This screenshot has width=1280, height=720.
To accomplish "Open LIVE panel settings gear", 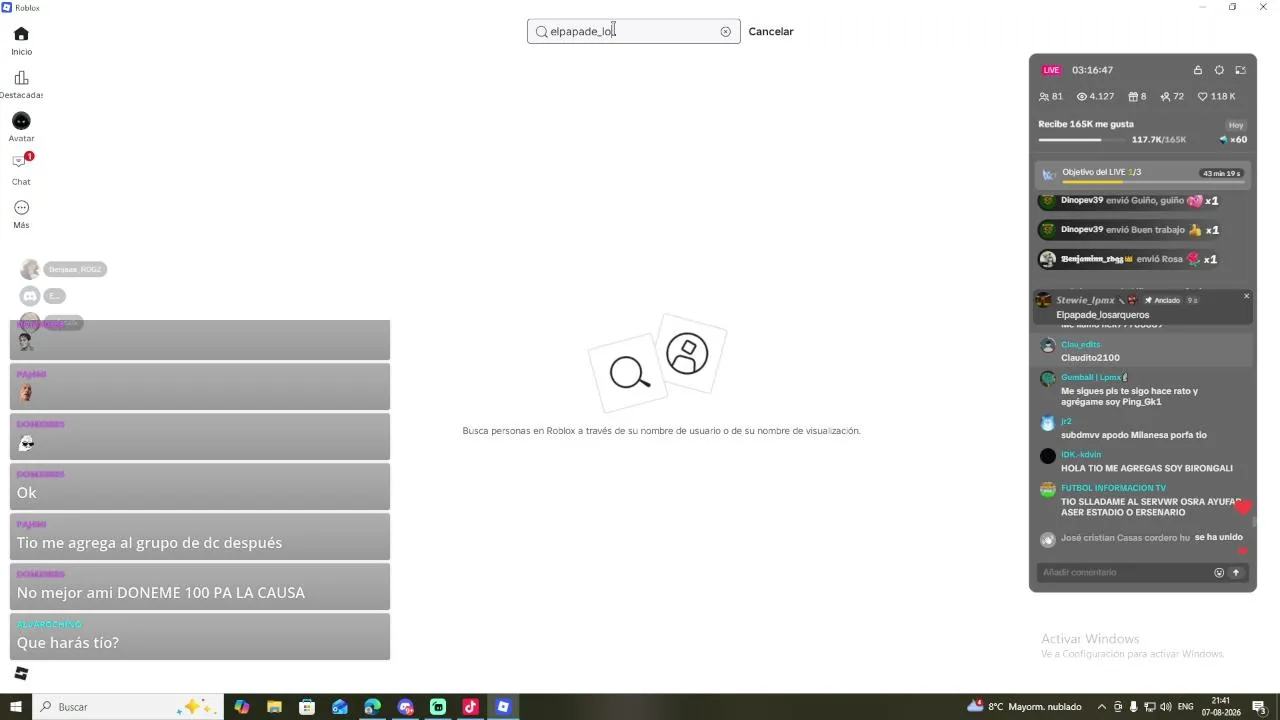I will point(1219,70).
